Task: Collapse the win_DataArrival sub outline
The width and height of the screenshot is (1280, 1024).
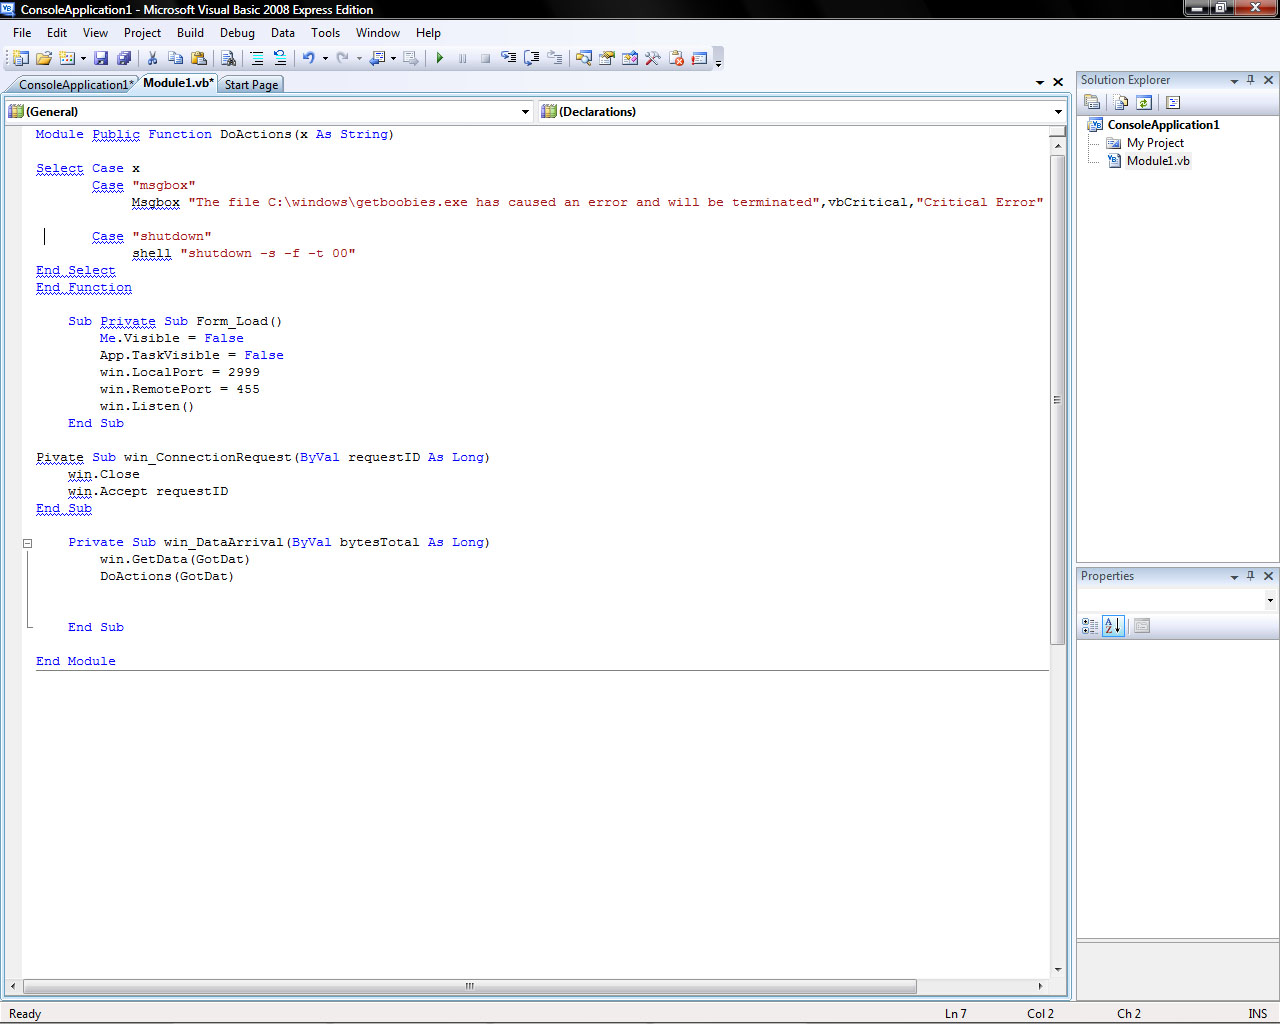Action: coord(28,543)
